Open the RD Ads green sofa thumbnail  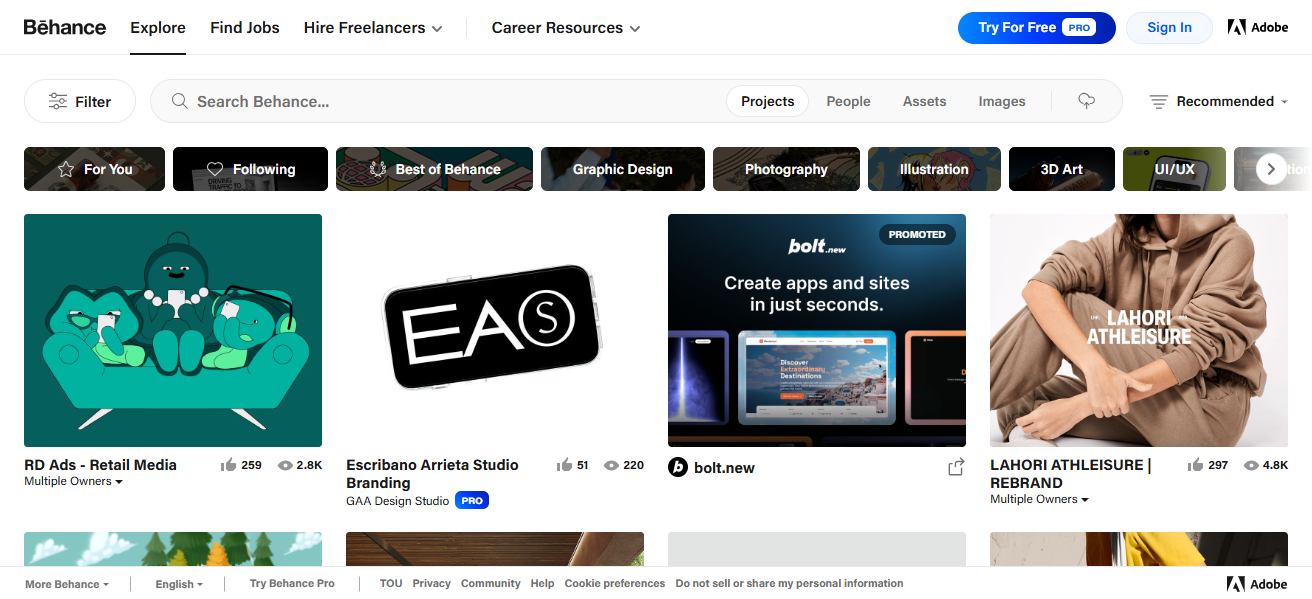pyautogui.click(x=173, y=330)
